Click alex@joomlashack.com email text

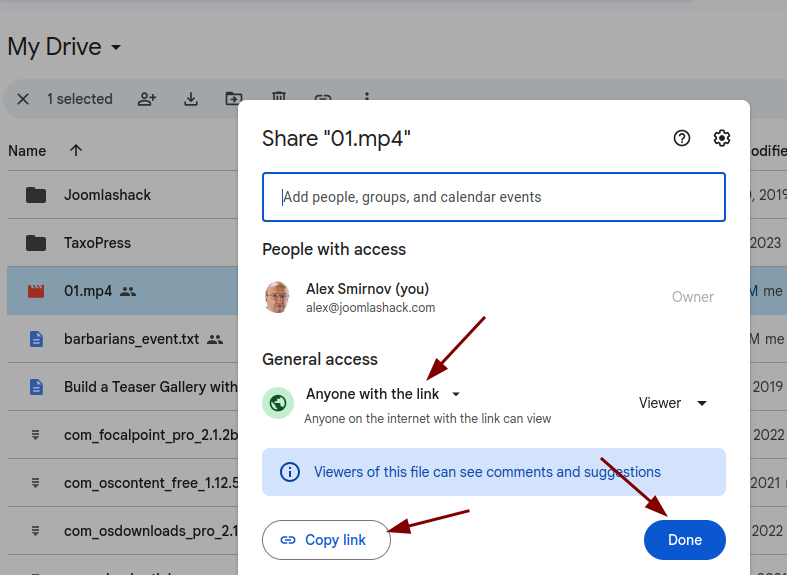point(370,308)
